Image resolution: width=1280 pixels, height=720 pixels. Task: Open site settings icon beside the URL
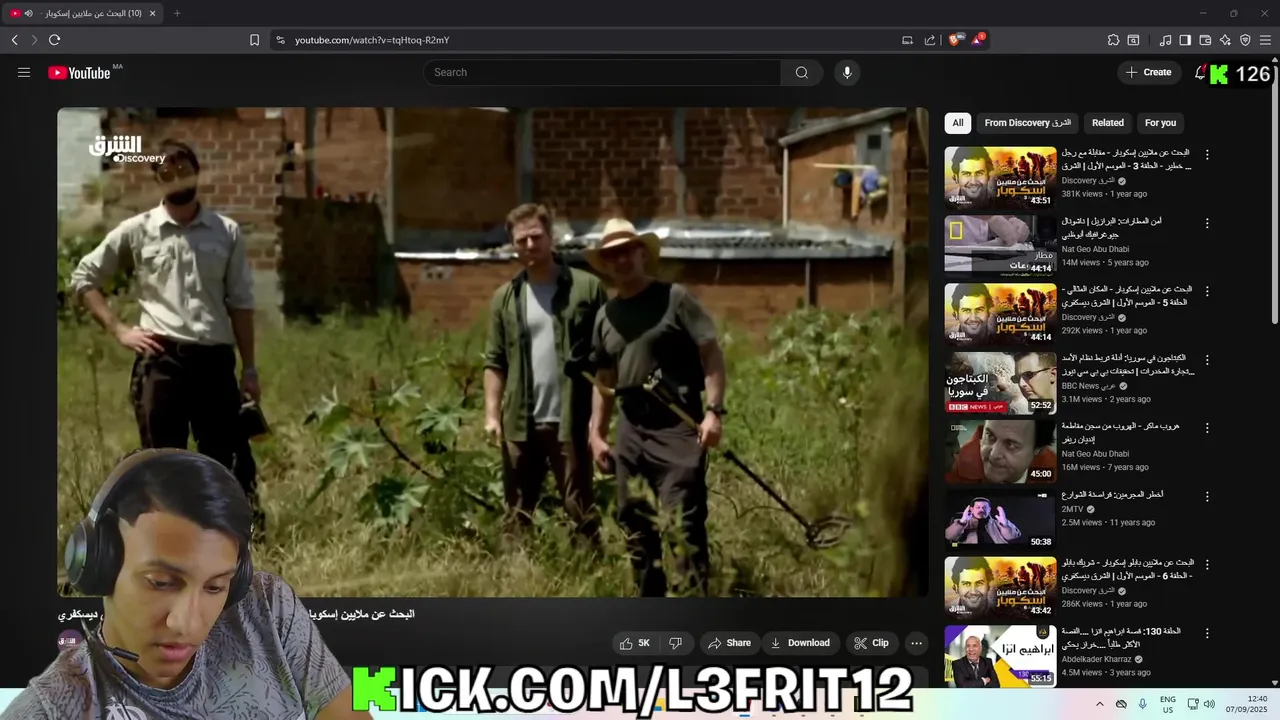(280, 40)
